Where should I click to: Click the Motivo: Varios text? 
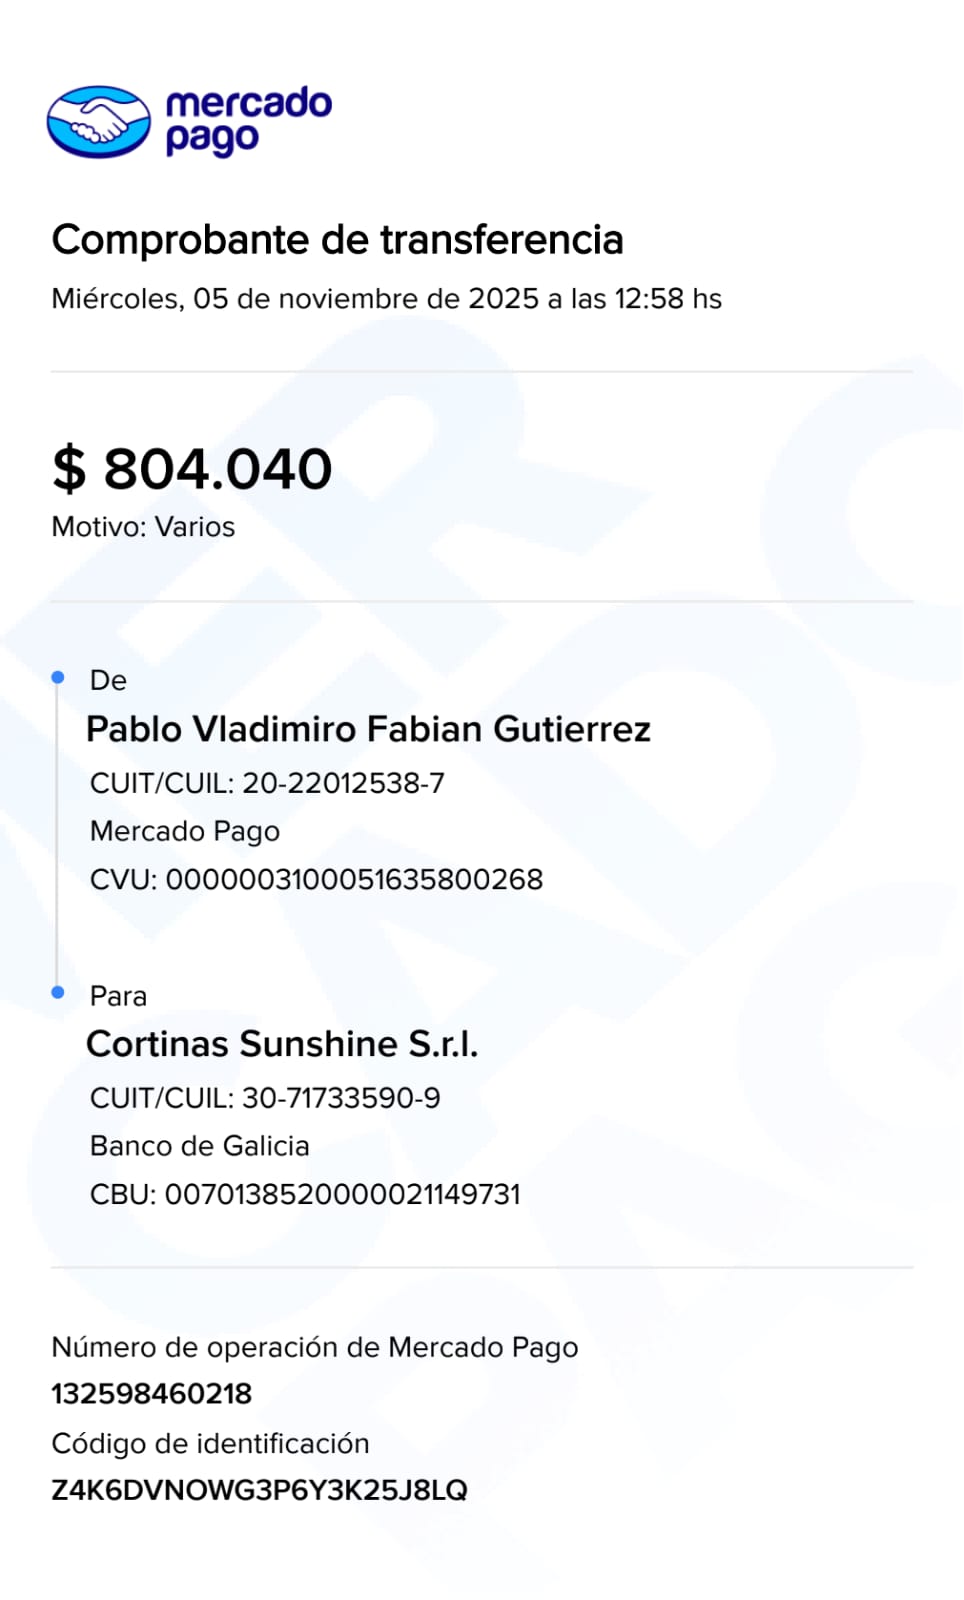143,527
